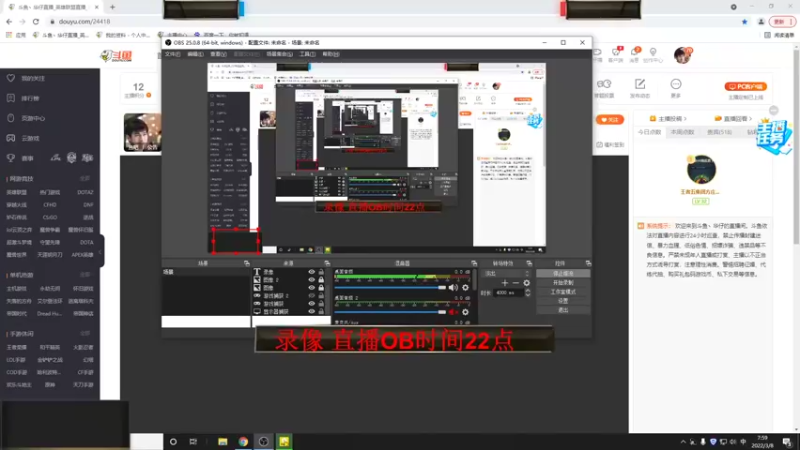Add transition with plus icon in OBS
The width and height of the screenshot is (800, 450).
[x=505, y=283]
